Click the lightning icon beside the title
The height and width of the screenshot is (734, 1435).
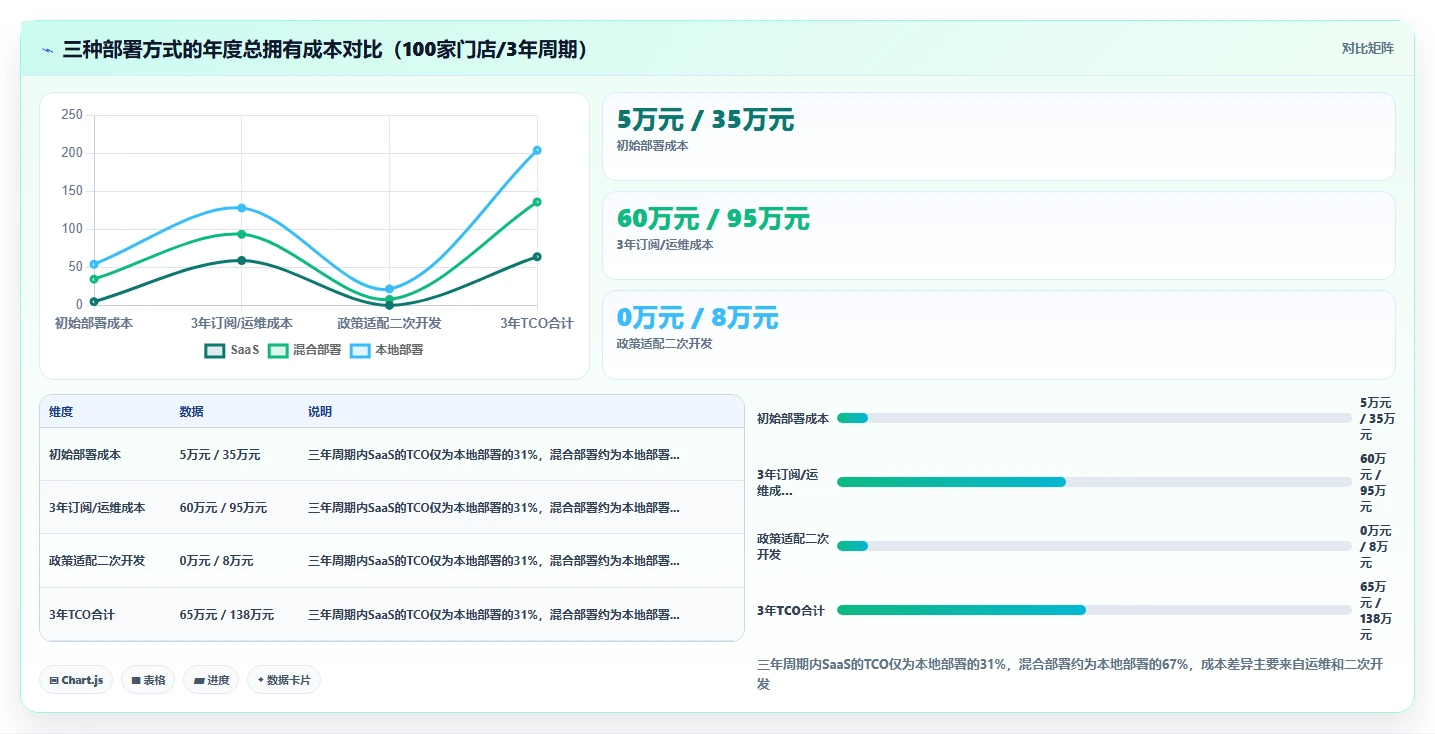(x=48, y=50)
